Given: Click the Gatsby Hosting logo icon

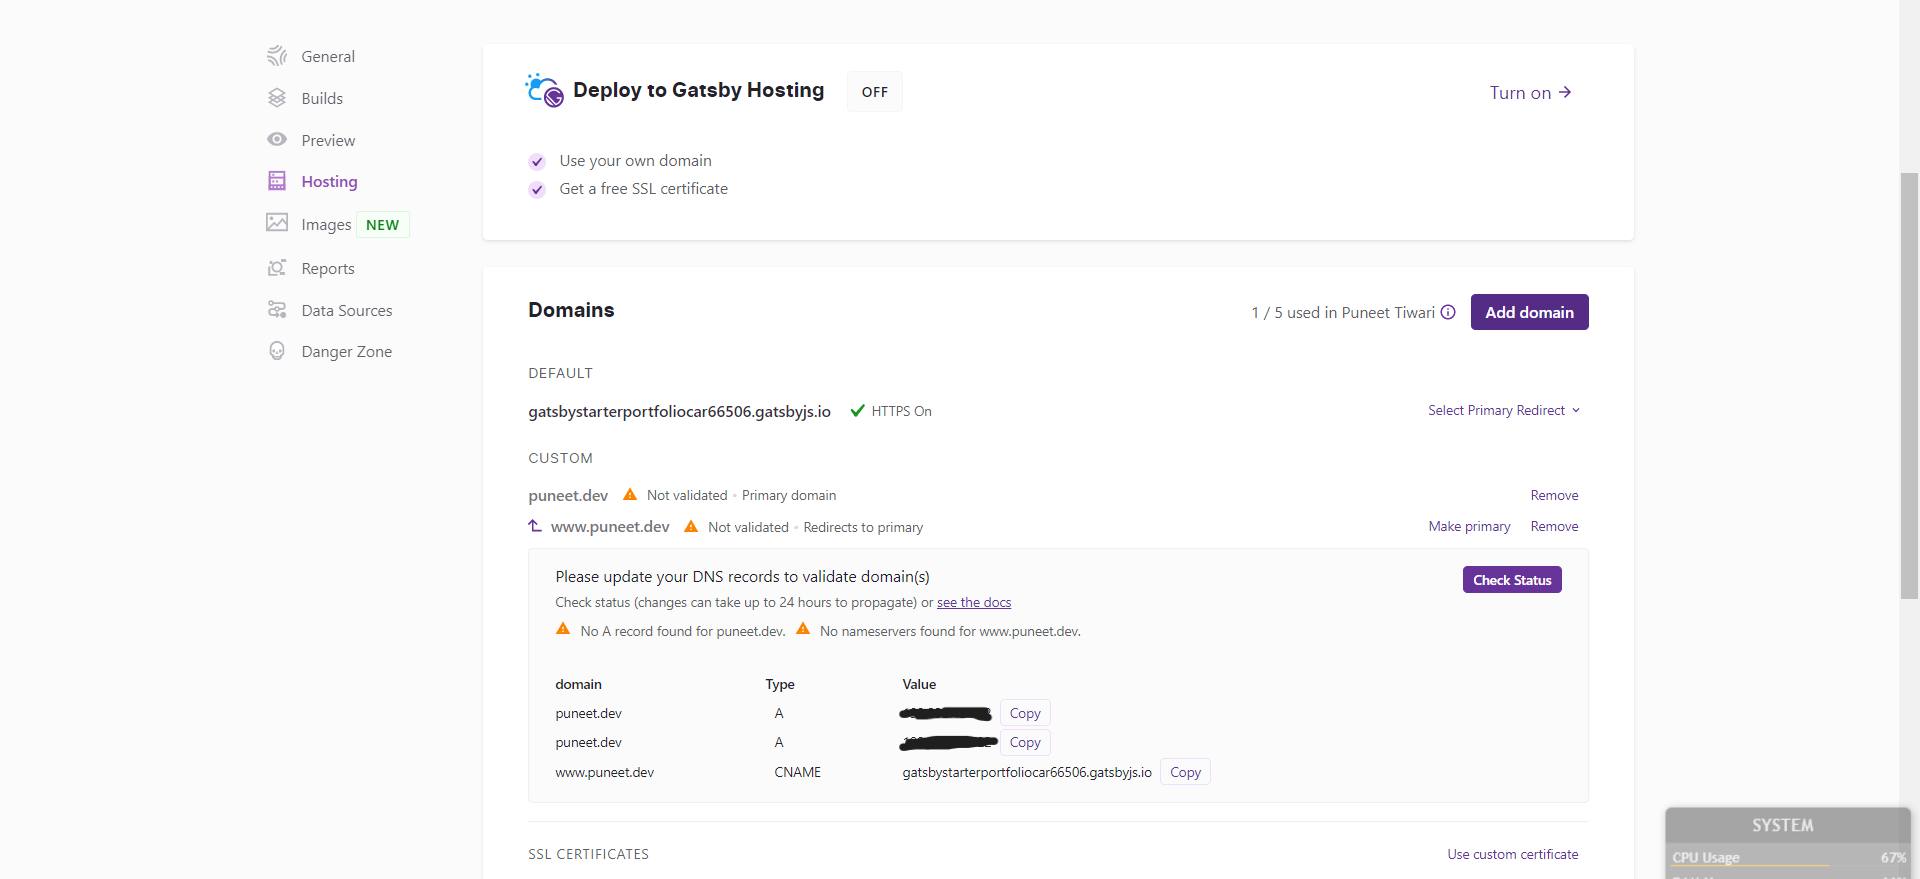Looking at the screenshot, I should click(x=545, y=90).
